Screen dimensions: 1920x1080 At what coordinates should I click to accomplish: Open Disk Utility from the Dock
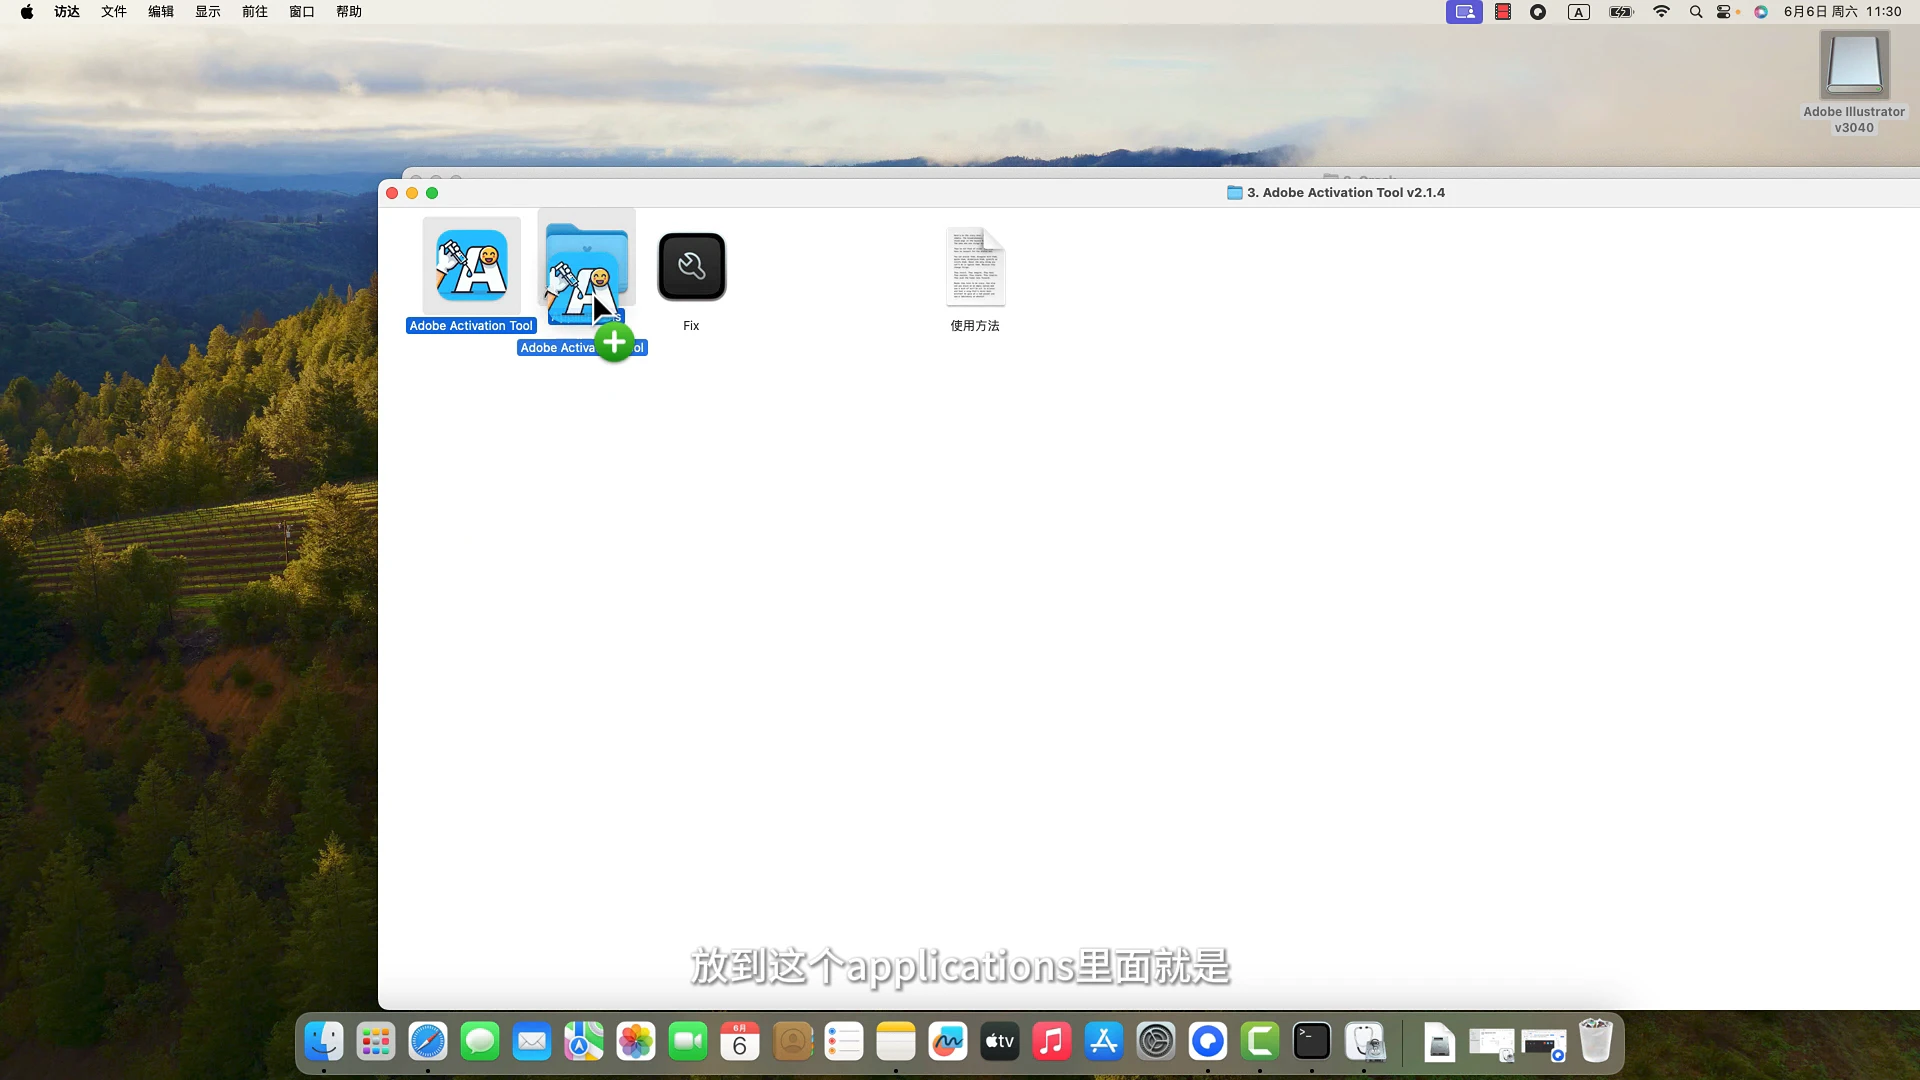1364,1042
